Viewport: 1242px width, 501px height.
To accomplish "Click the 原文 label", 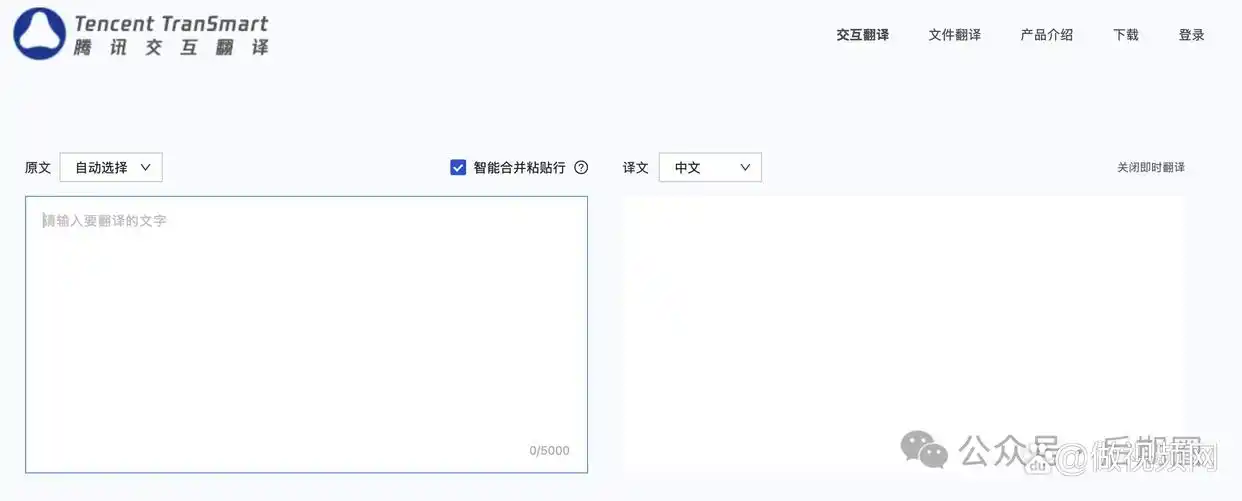I will [38, 168].
